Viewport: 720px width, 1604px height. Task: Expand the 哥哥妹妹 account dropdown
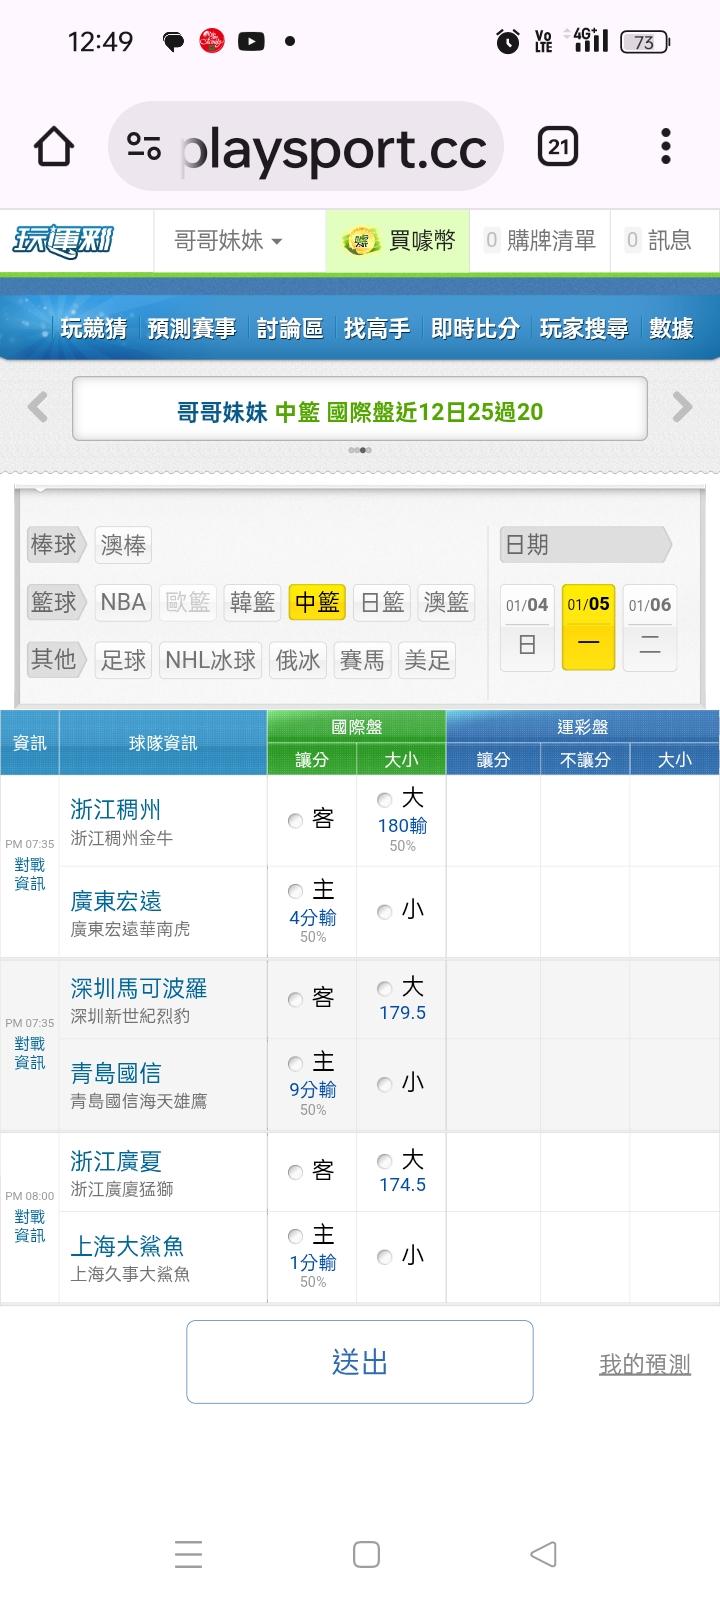[x=228, y=241]
